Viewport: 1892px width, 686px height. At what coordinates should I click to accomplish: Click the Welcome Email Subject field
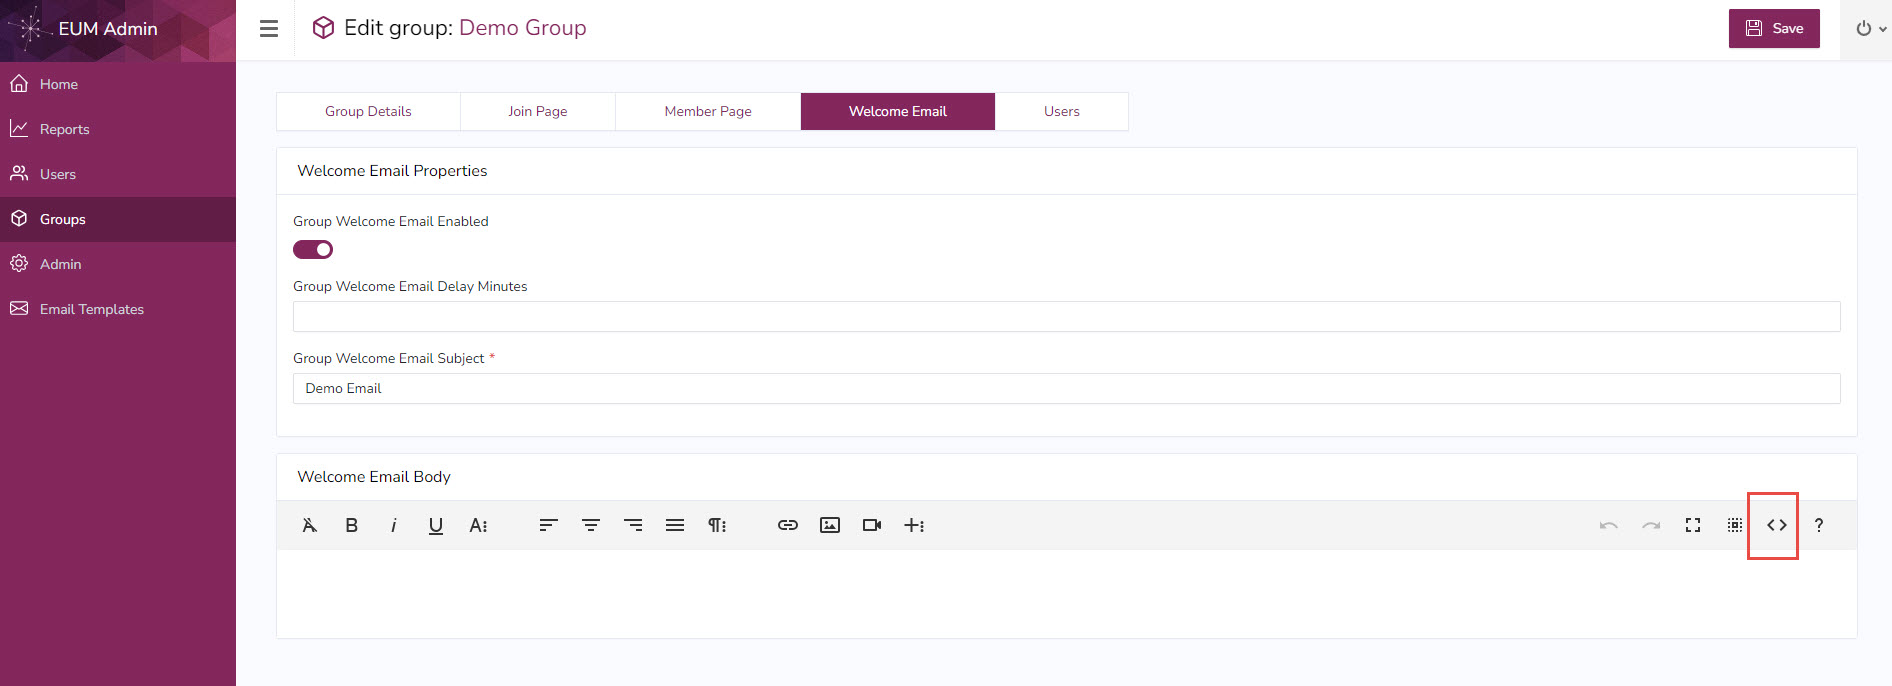coord(1066,388)
